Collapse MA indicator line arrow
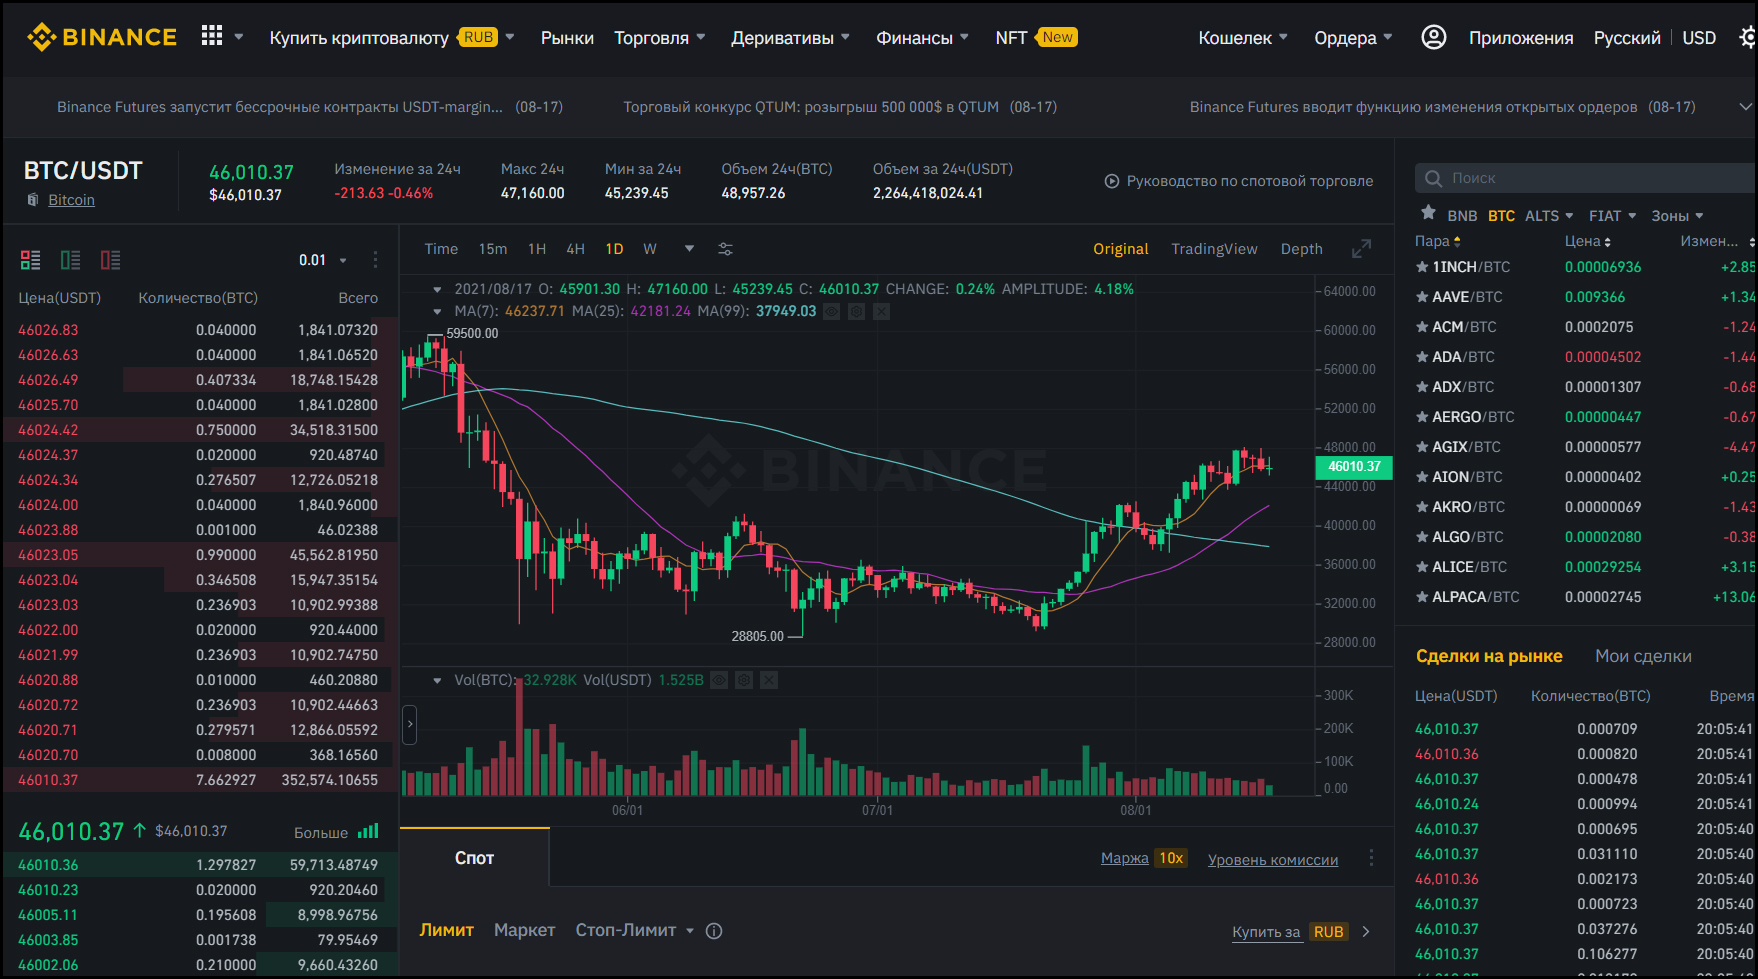The width and height of the screenshot is (1758, 979). tap(437, 311)
